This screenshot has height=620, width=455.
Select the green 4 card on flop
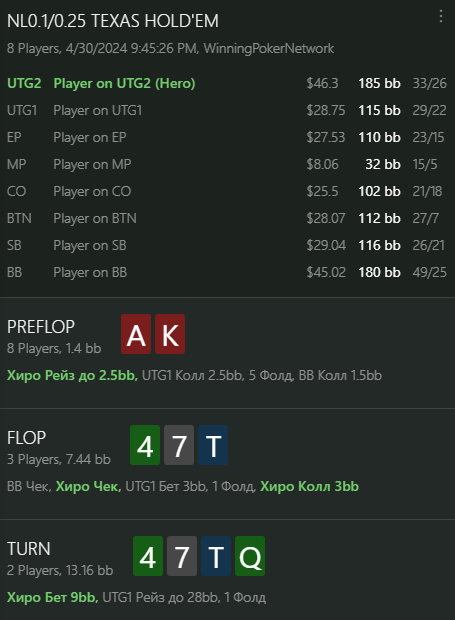point(145,445)
